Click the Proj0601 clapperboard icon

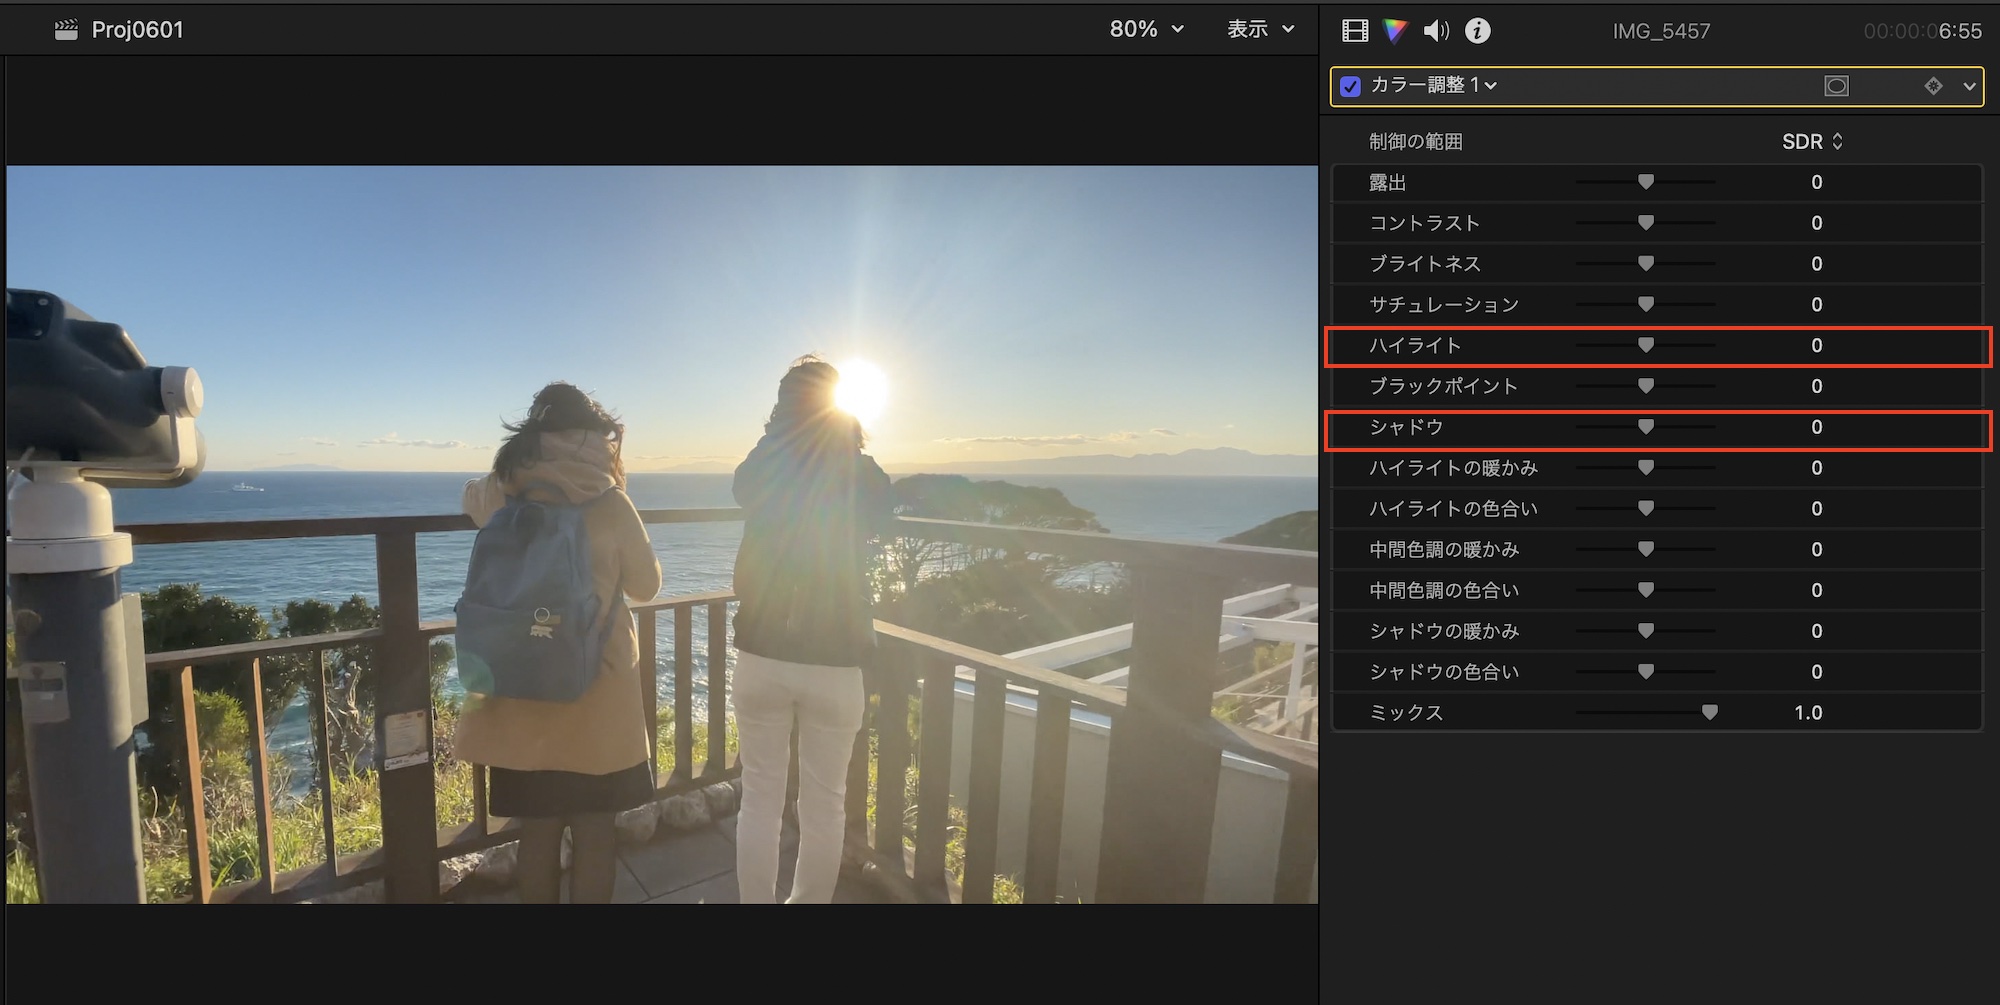(66, 30)
